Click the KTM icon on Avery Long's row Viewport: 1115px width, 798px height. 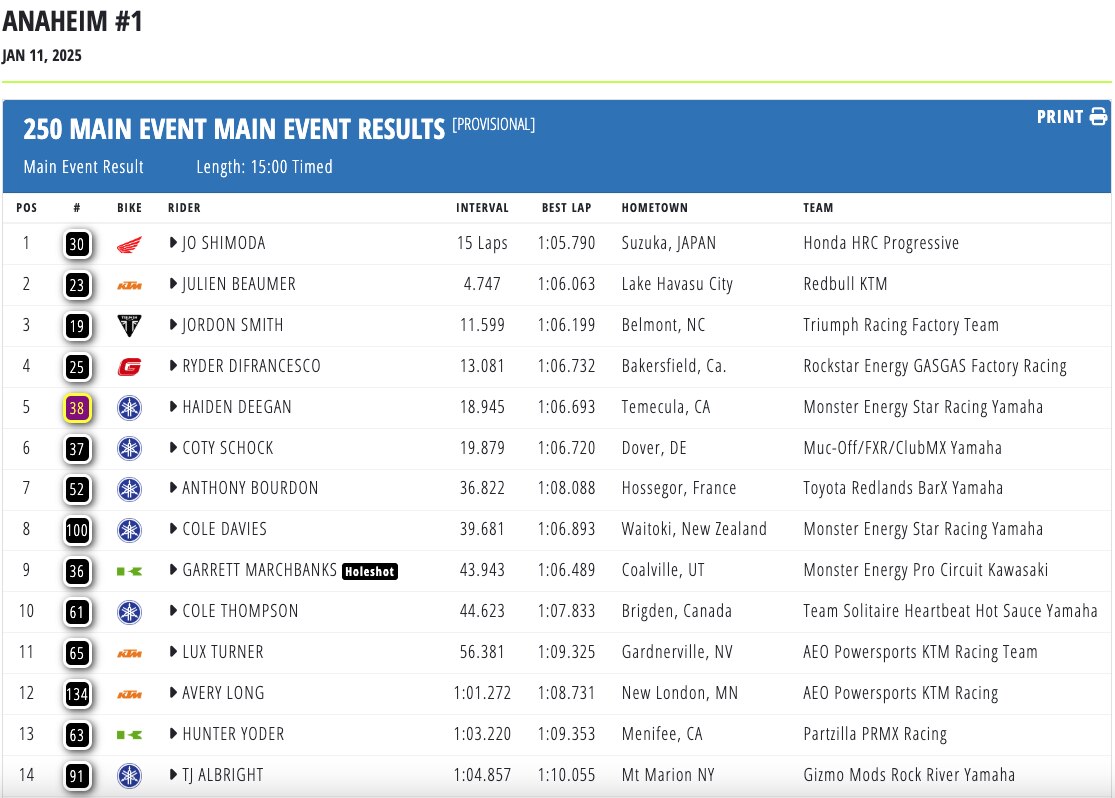(x=129, y=693)
